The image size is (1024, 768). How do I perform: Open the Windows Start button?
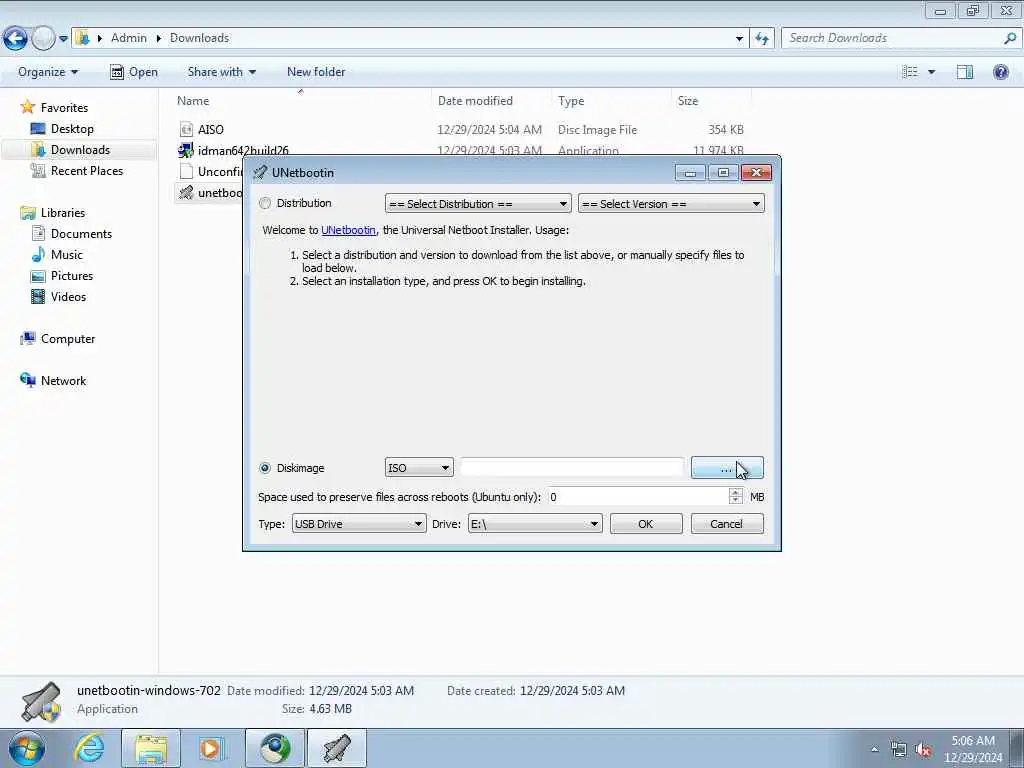pyautogui.click(x=27, y=748)
